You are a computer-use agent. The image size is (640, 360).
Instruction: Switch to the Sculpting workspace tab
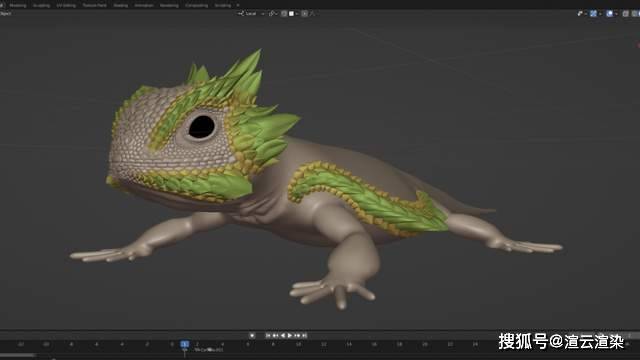pos(41,5)
